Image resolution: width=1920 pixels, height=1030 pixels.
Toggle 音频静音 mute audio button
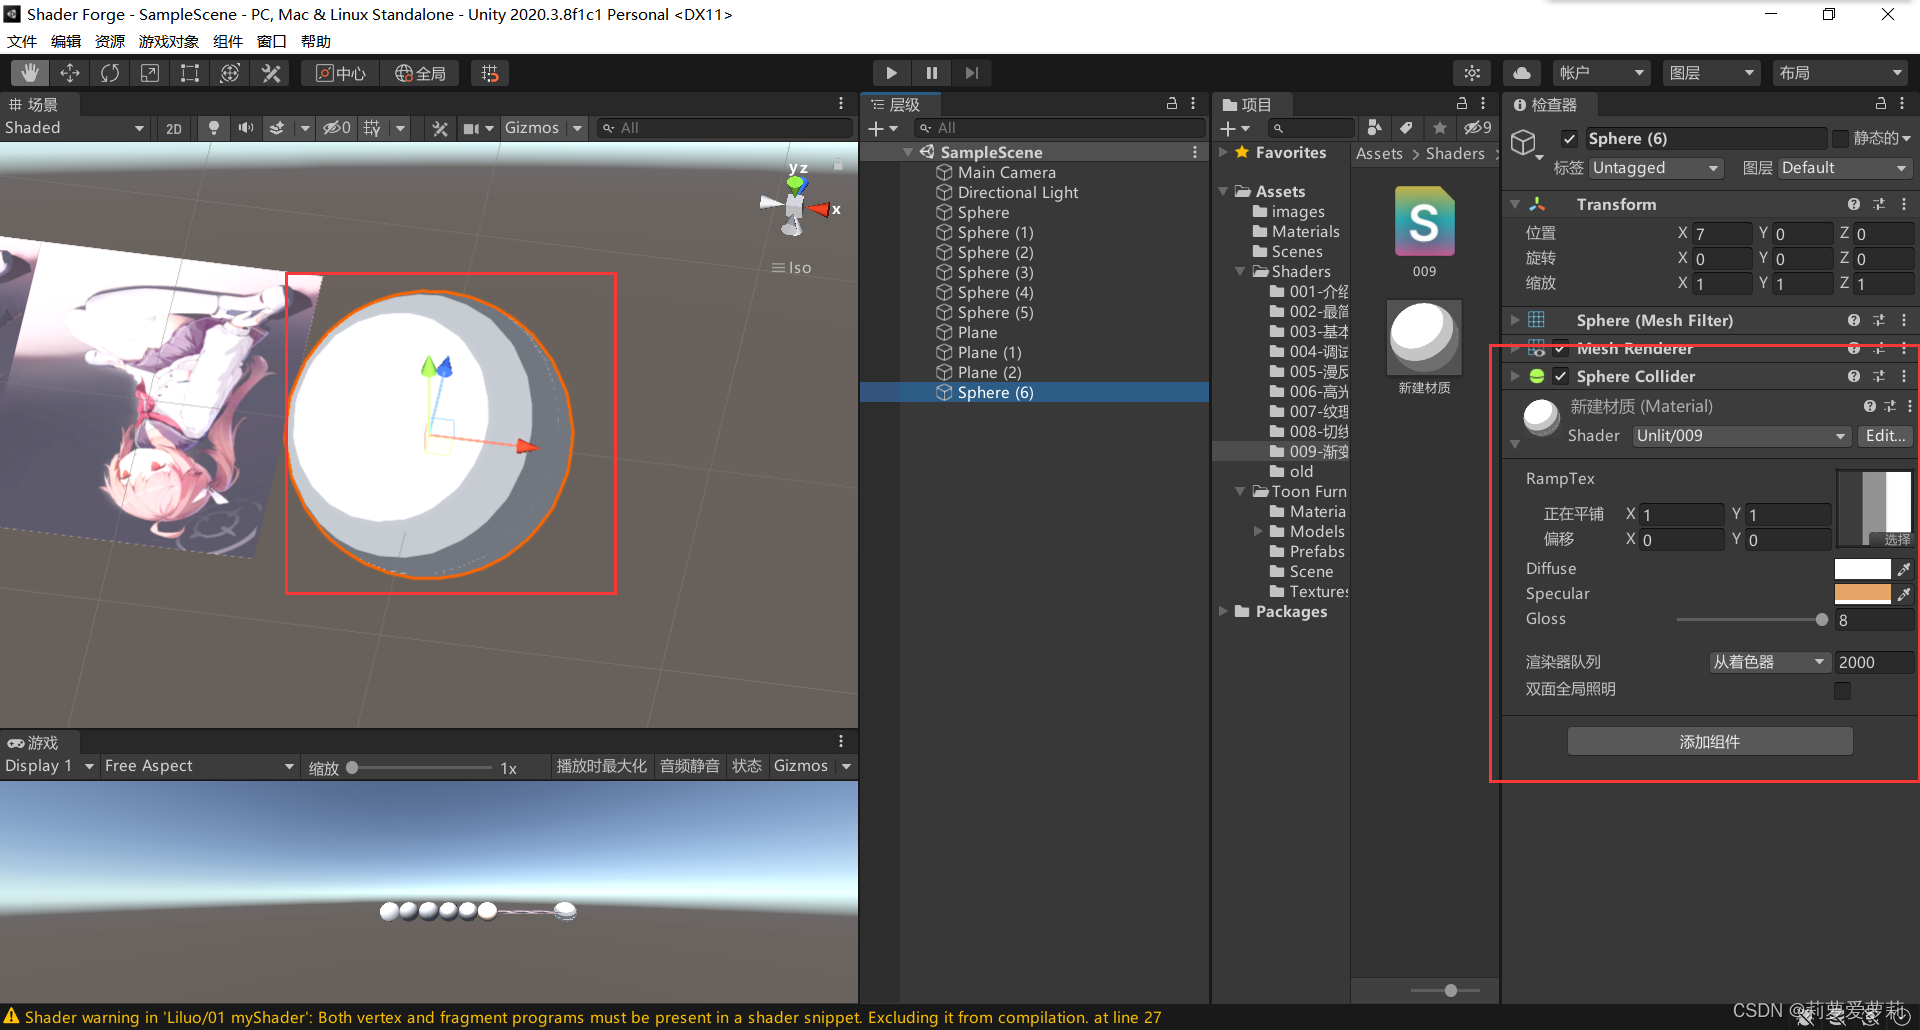(689, 766)
